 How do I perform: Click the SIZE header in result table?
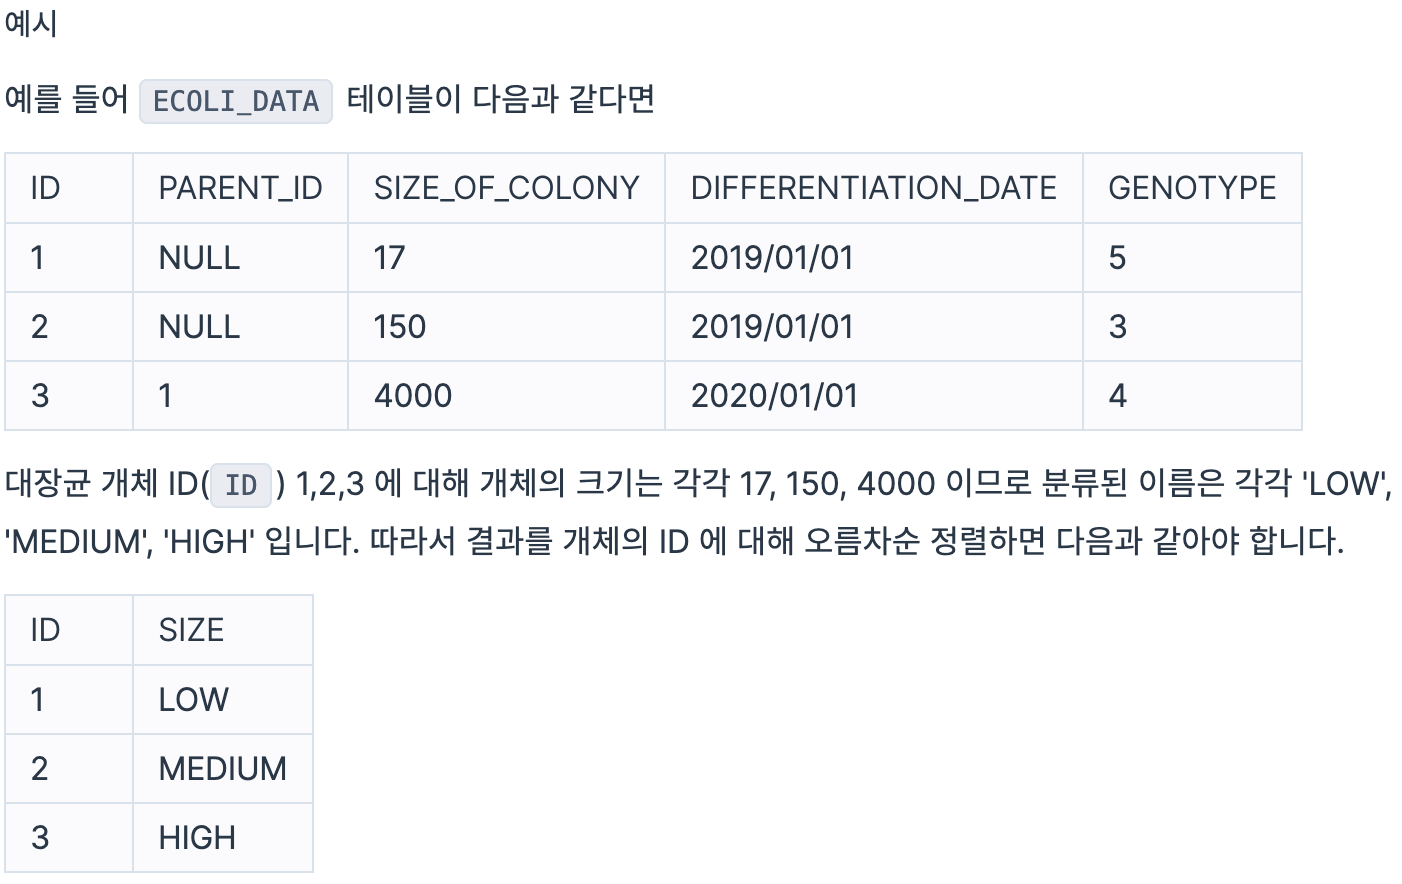pos(223,630)
